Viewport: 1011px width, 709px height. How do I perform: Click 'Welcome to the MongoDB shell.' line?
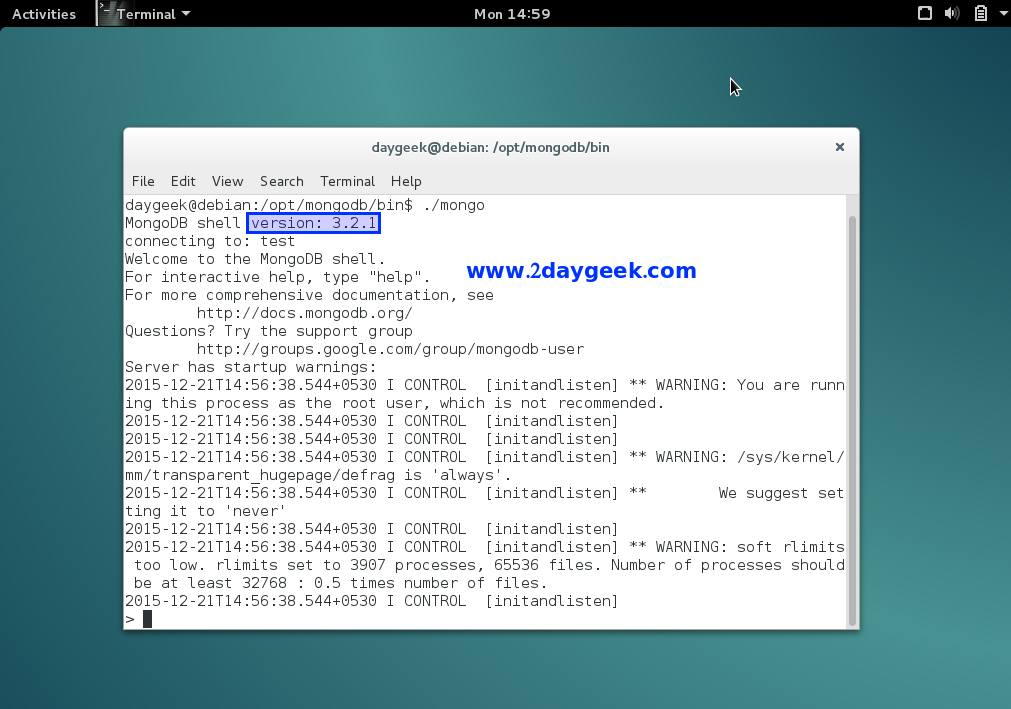click(x=255, y=259)
